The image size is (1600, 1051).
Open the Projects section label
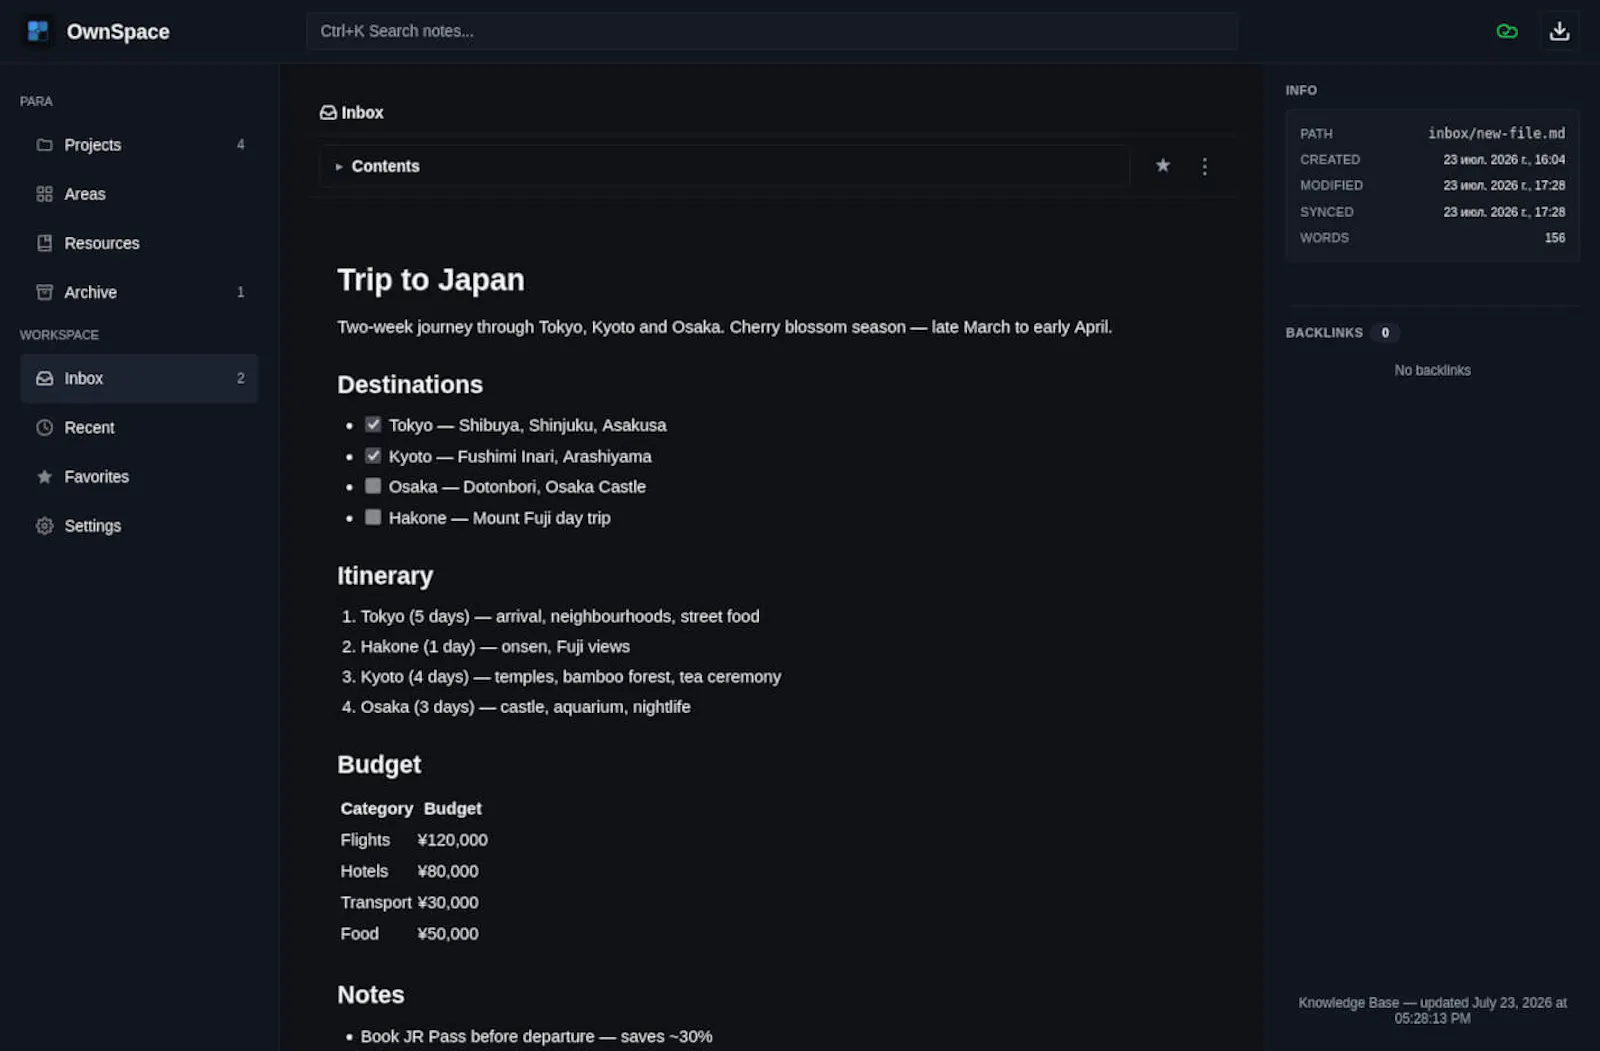pyautogui.click(x=92, y=145)
